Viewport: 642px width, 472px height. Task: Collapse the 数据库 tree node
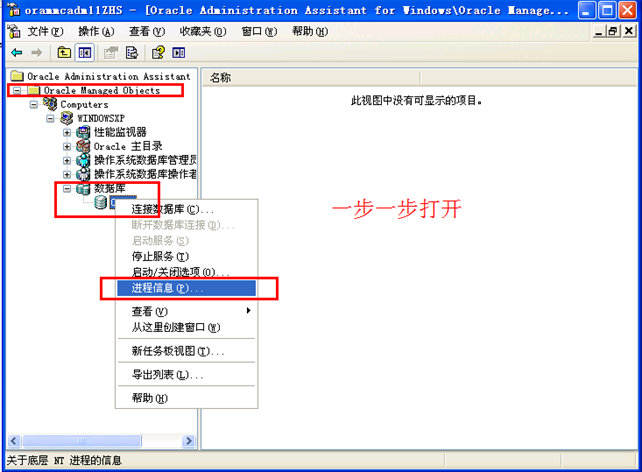[67, 189]
